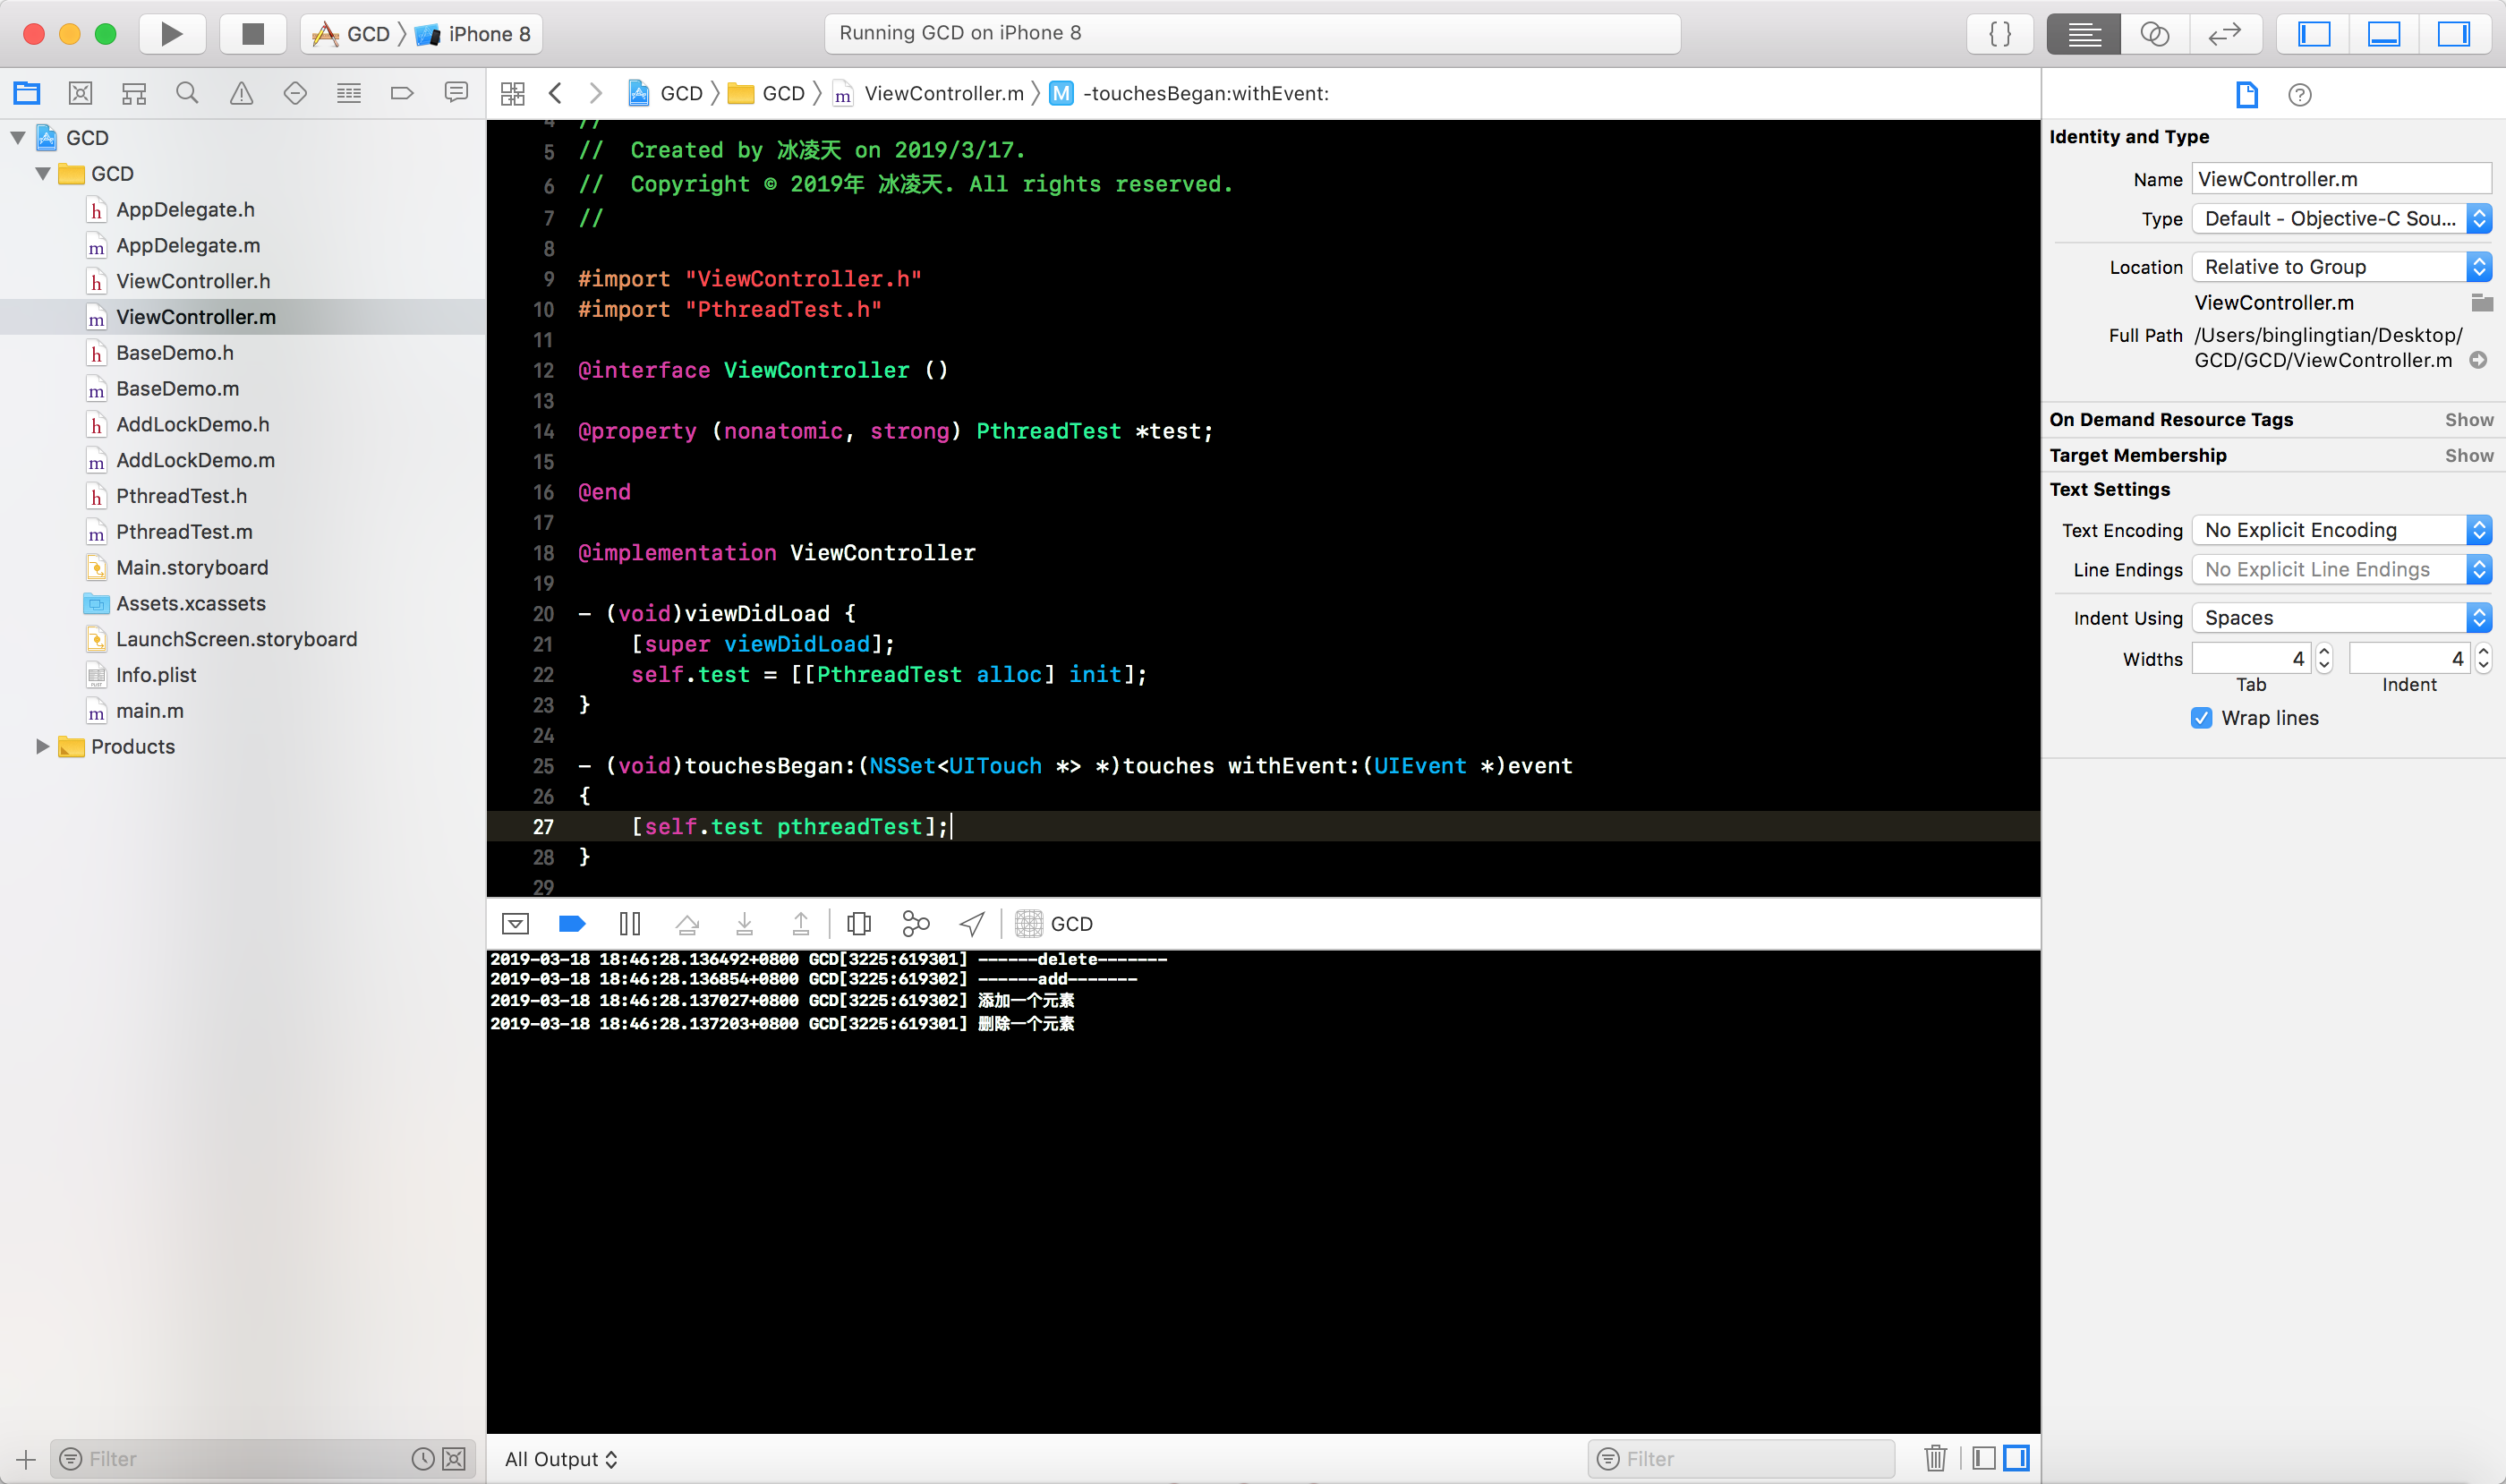Show Target Membership section

tap(2469, 456)
